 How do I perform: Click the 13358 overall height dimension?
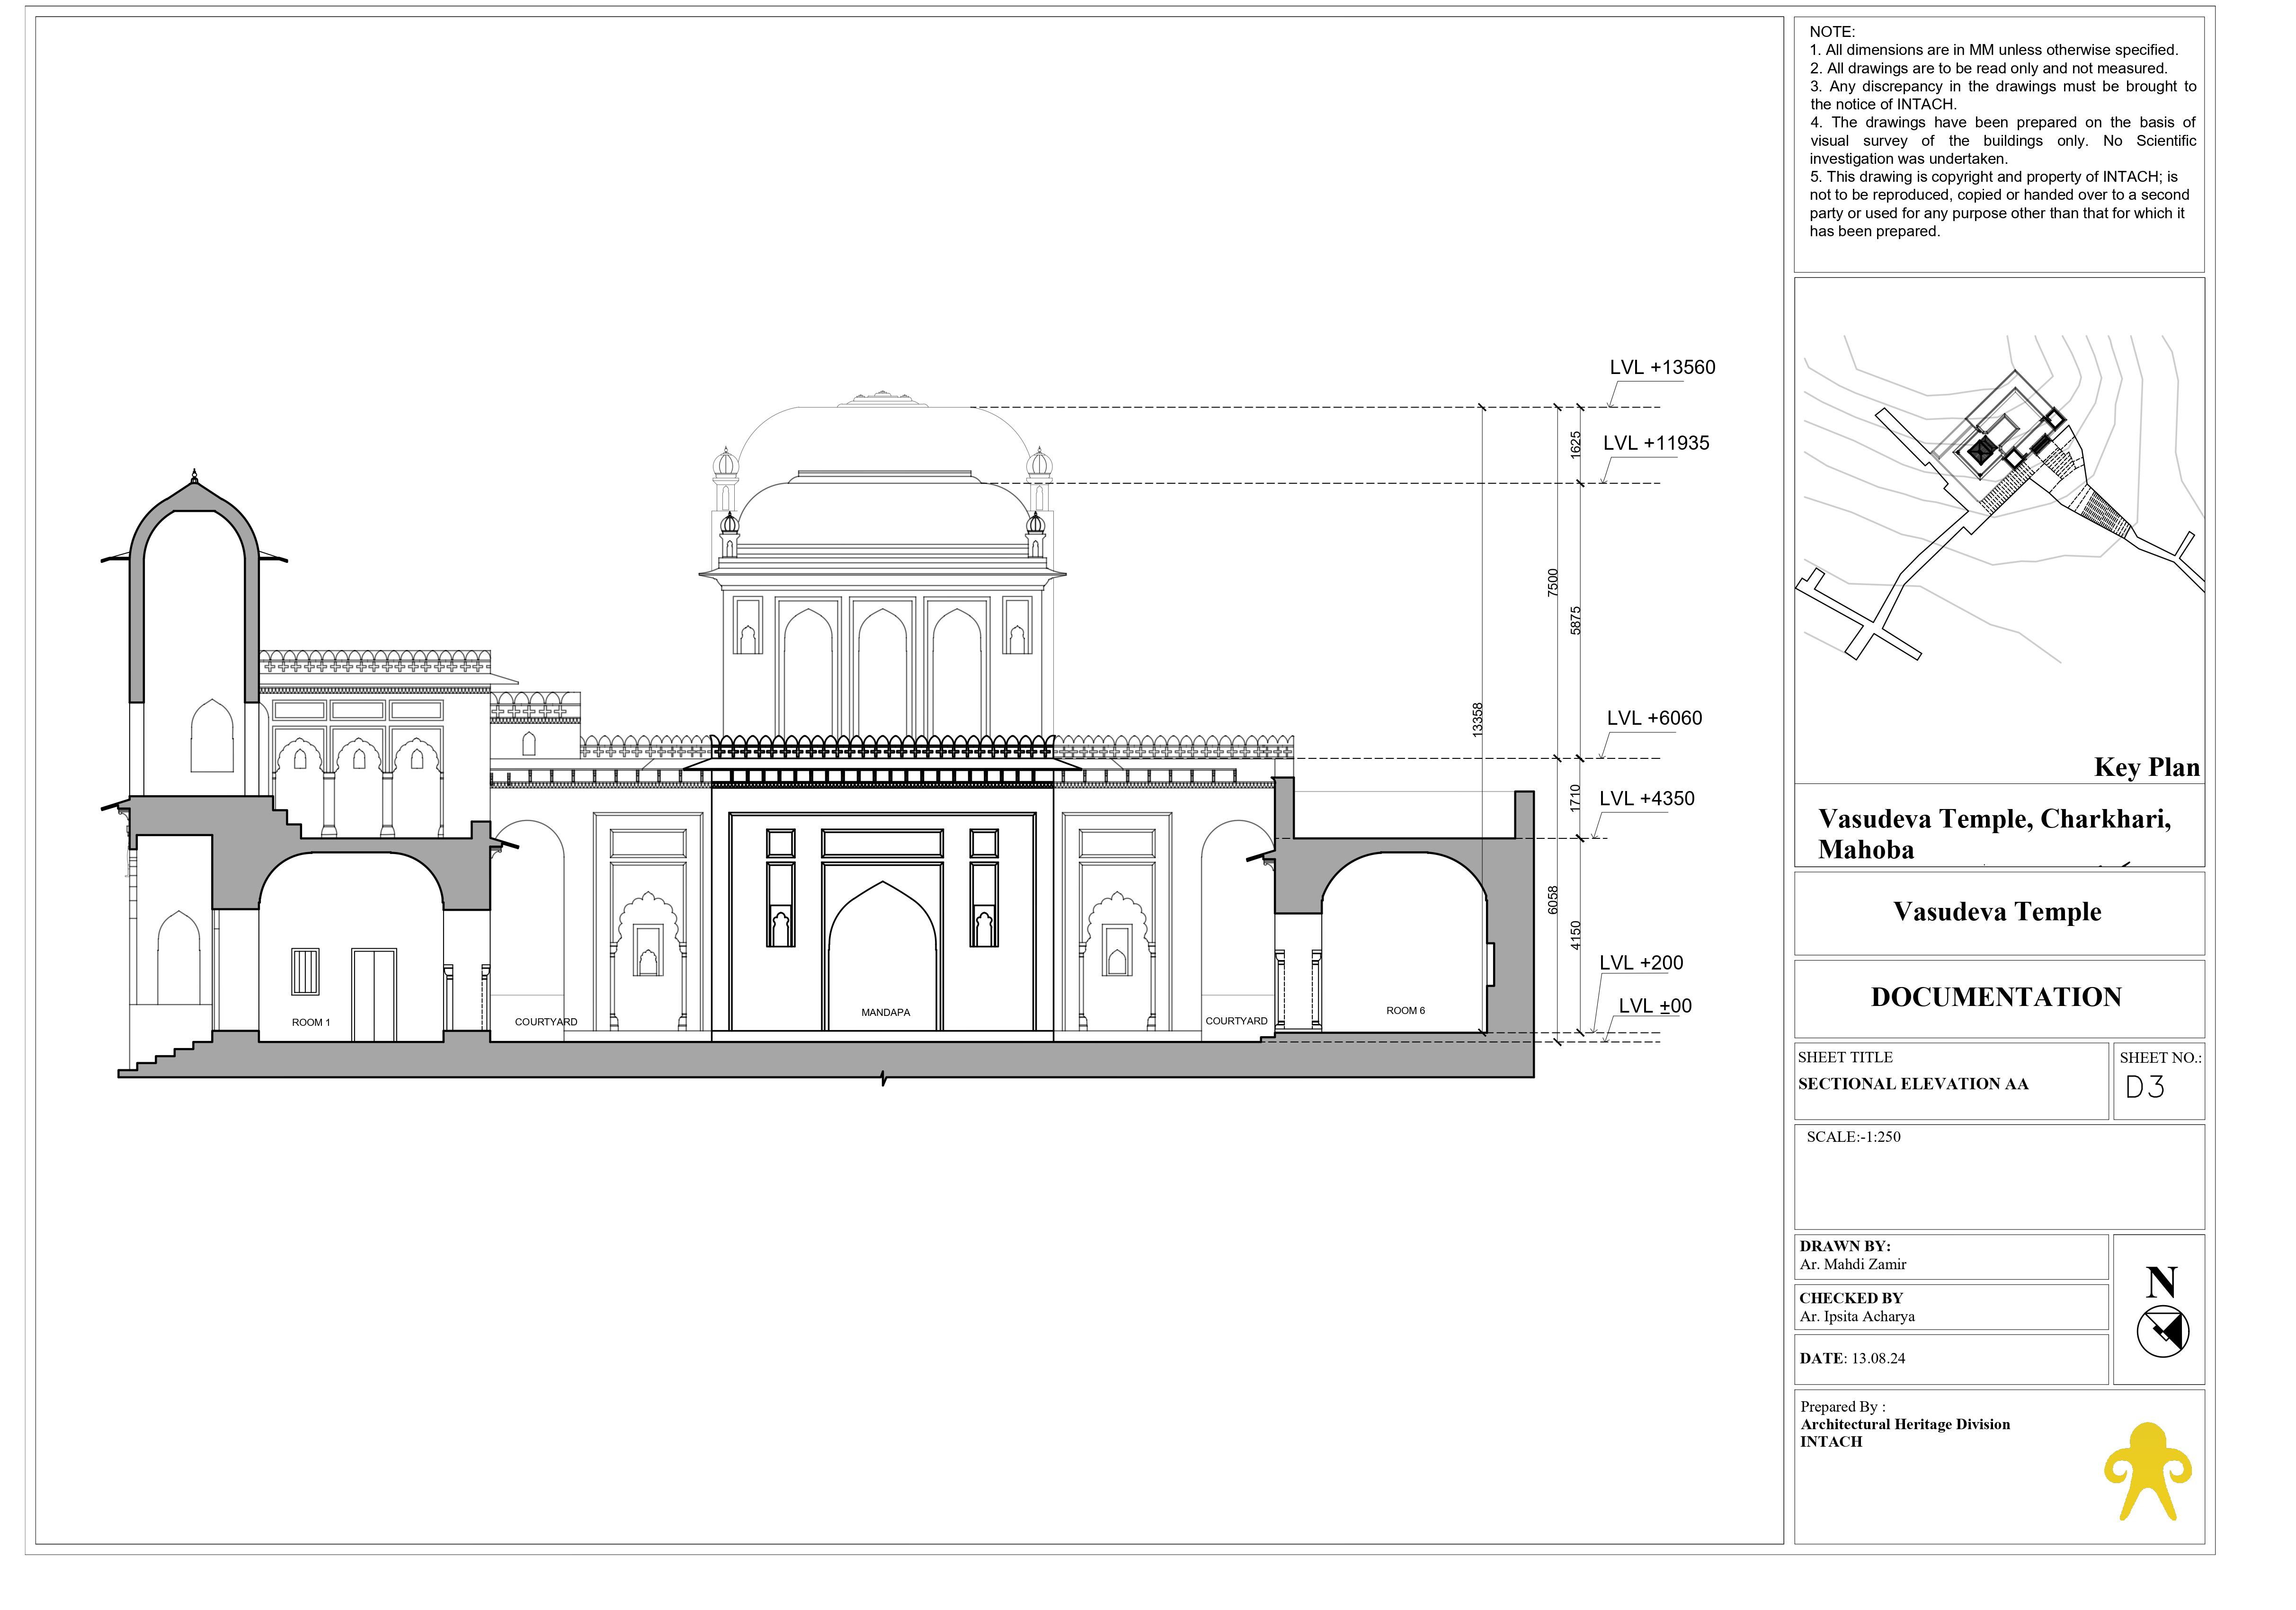pyautogui.click(x=1477, y=720)
